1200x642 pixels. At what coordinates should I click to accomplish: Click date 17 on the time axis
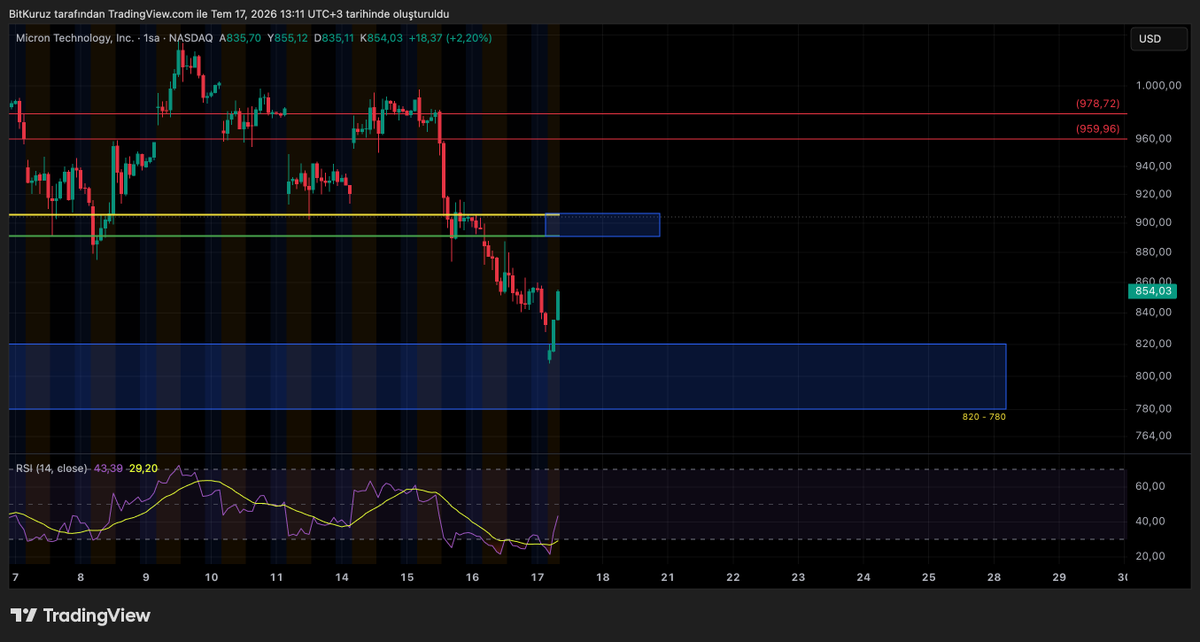(538, 578)
